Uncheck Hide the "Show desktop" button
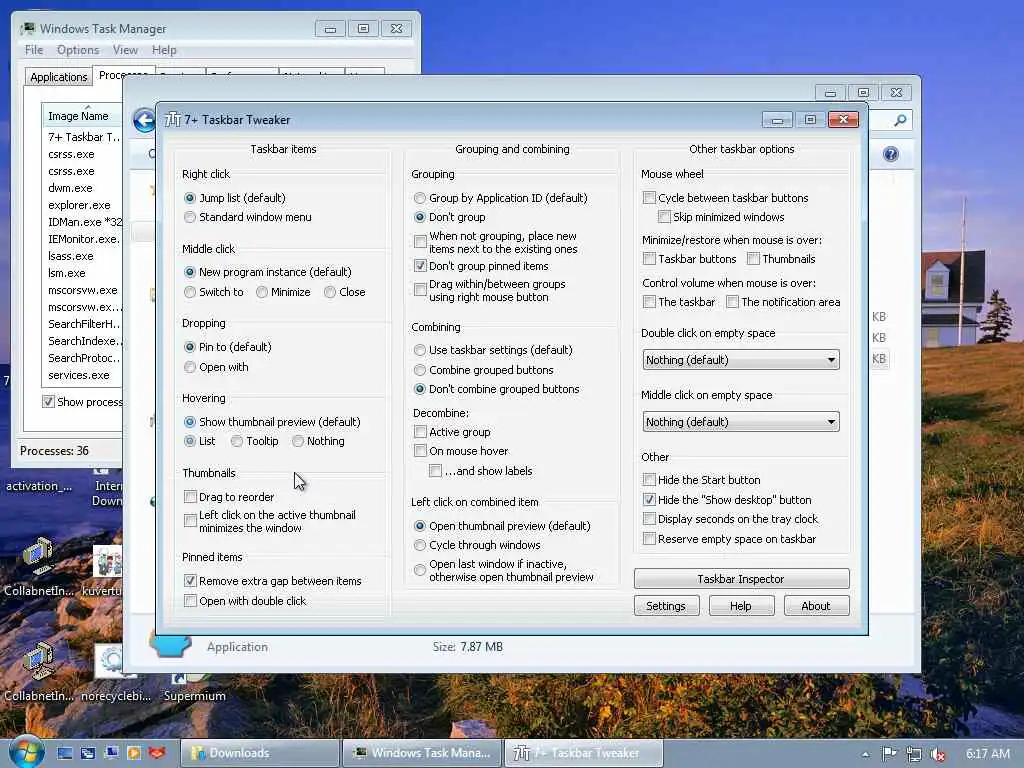Screen dimensions: 1024x768 [649, 500]
